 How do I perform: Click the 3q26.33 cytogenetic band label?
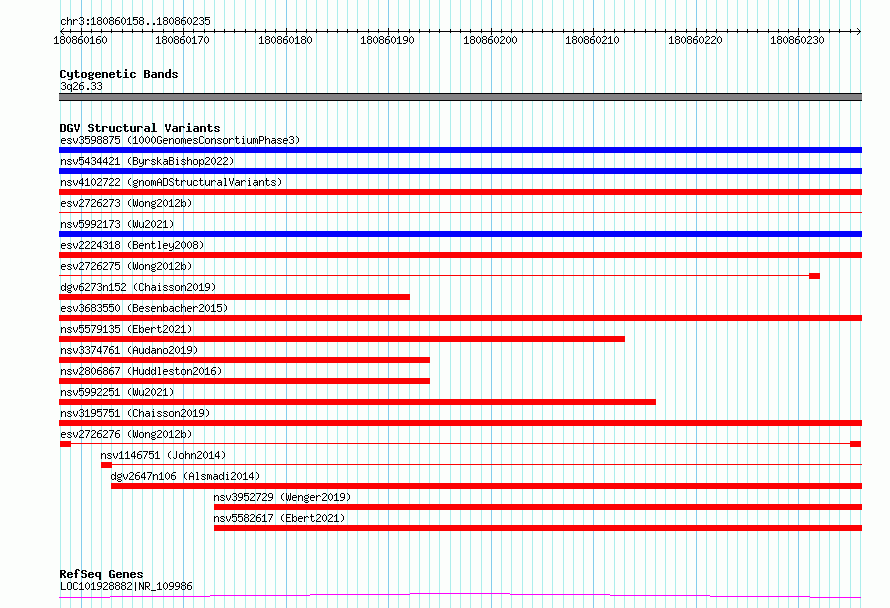coord(81,86)
